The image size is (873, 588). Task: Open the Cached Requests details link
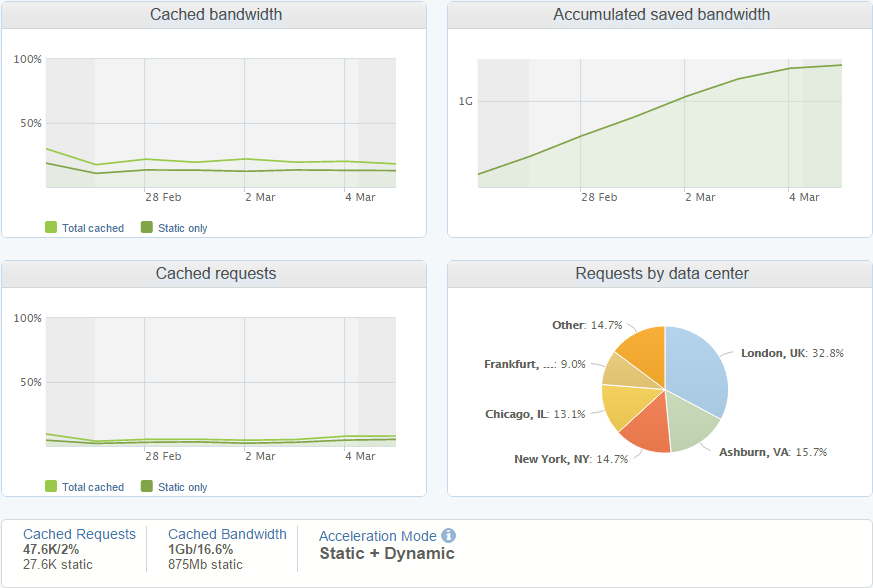(79, 534)
